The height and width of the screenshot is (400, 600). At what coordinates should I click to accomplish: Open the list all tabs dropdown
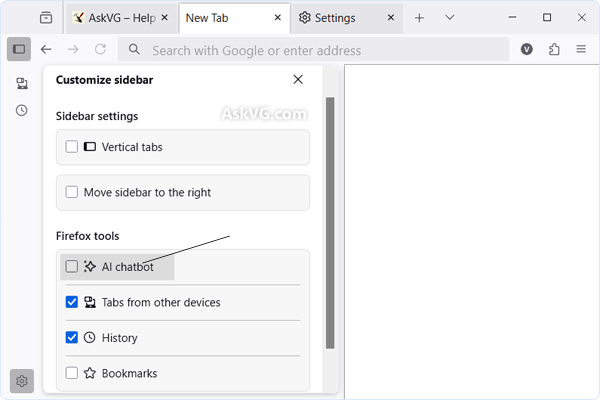tap(450, 18)
